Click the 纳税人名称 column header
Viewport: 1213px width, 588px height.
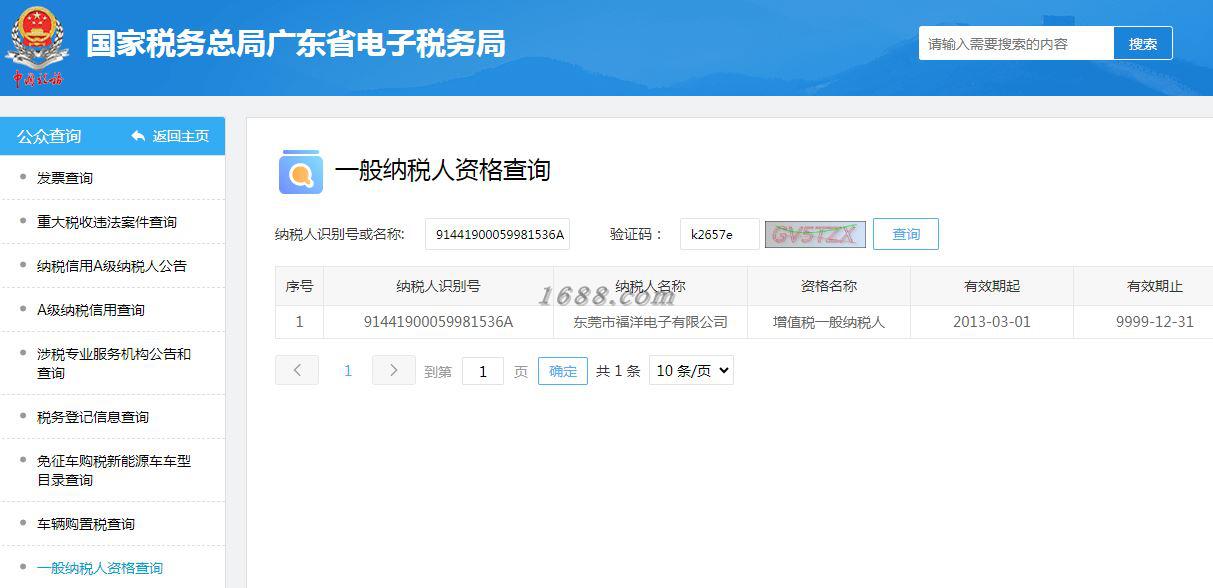650,286
